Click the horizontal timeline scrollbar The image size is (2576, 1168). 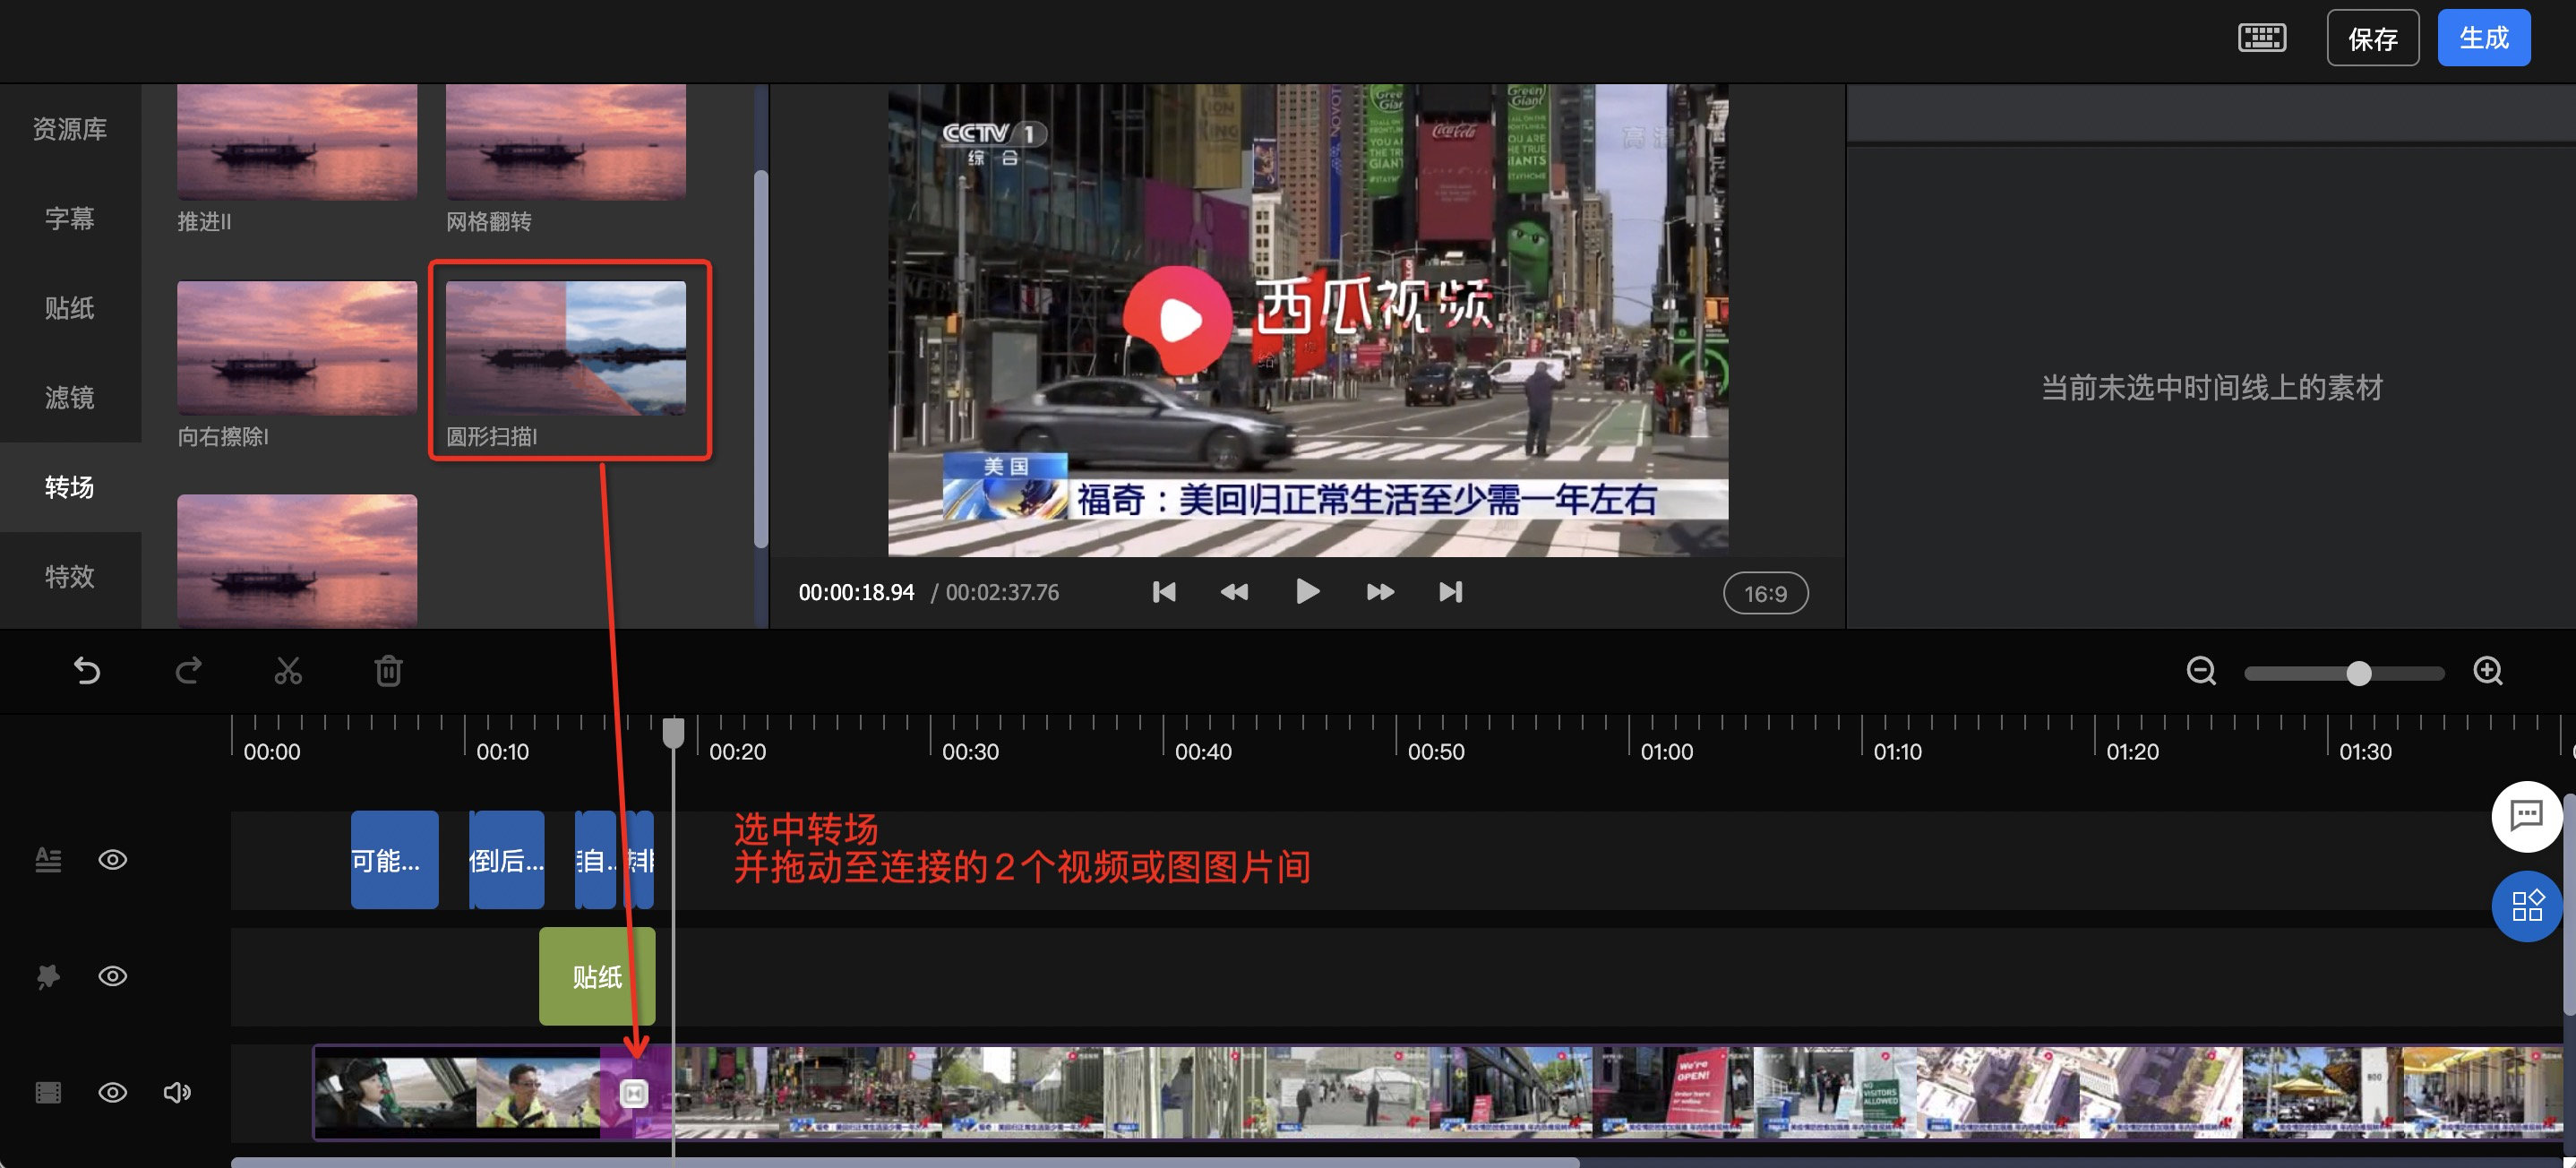click(905, 1163)
